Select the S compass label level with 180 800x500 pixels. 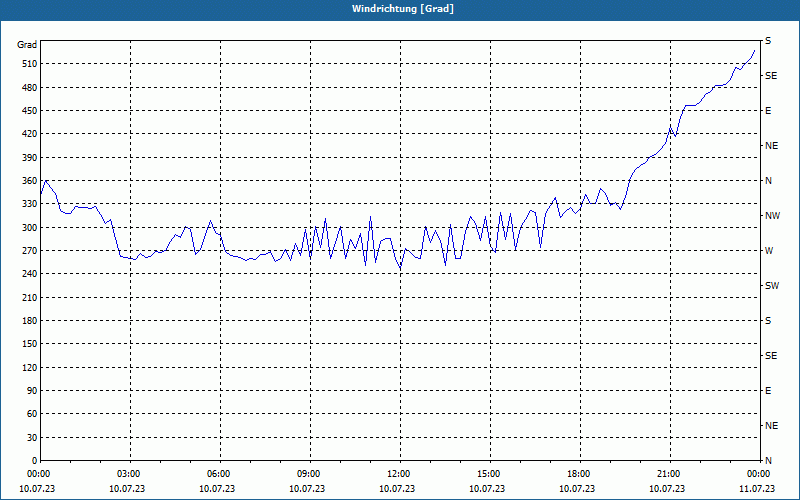click(x=768, y=320)
